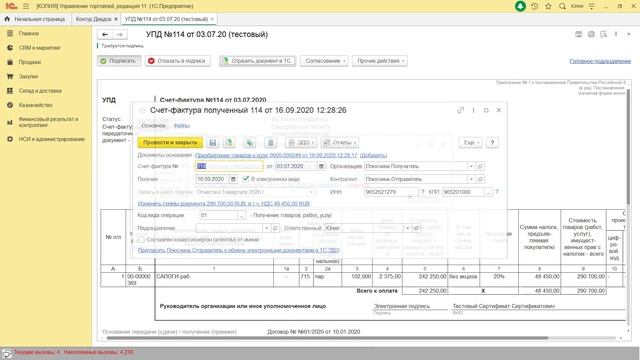This screenshot has height=360, width=640.
Task: Open the Приобретение товаров и услуг base document link
Action: point(276,155)
